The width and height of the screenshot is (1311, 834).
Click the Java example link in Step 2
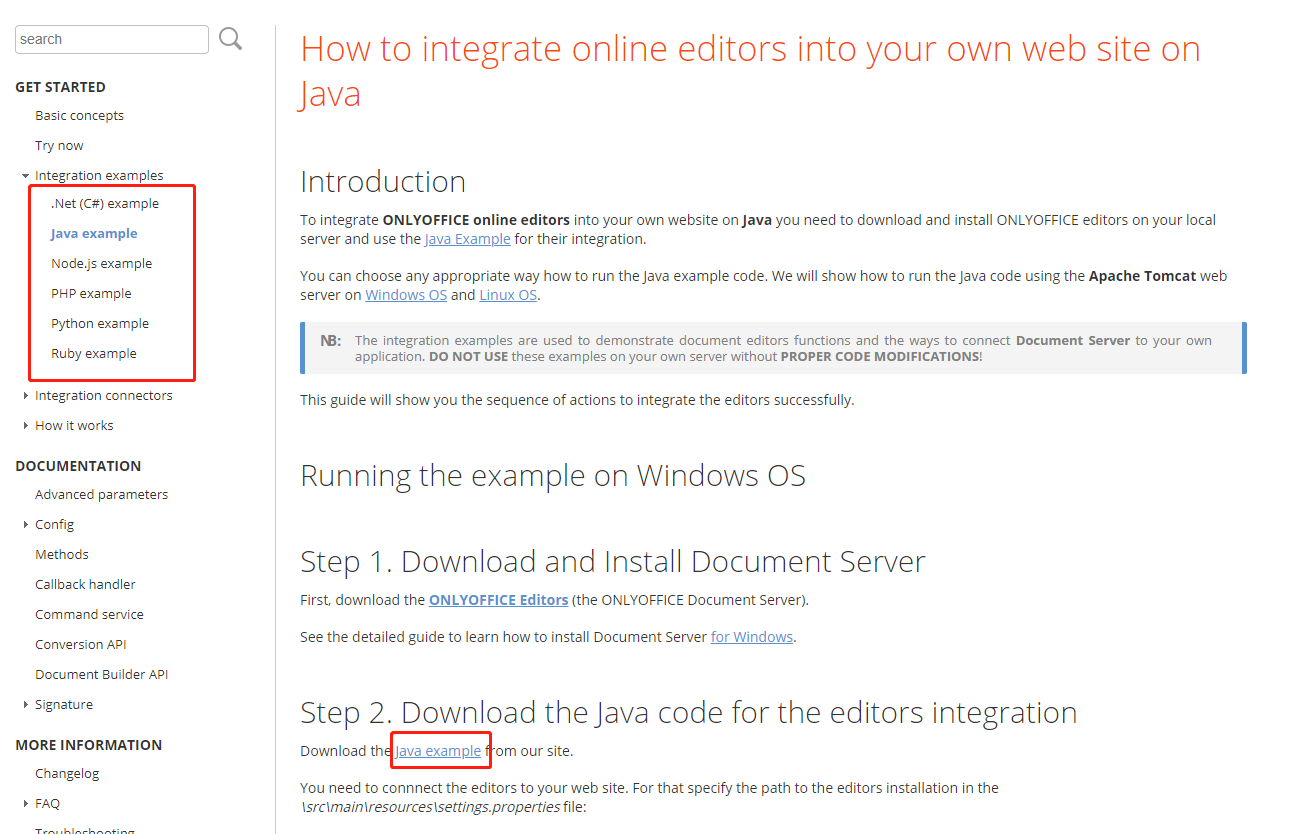tap(438, 750)
